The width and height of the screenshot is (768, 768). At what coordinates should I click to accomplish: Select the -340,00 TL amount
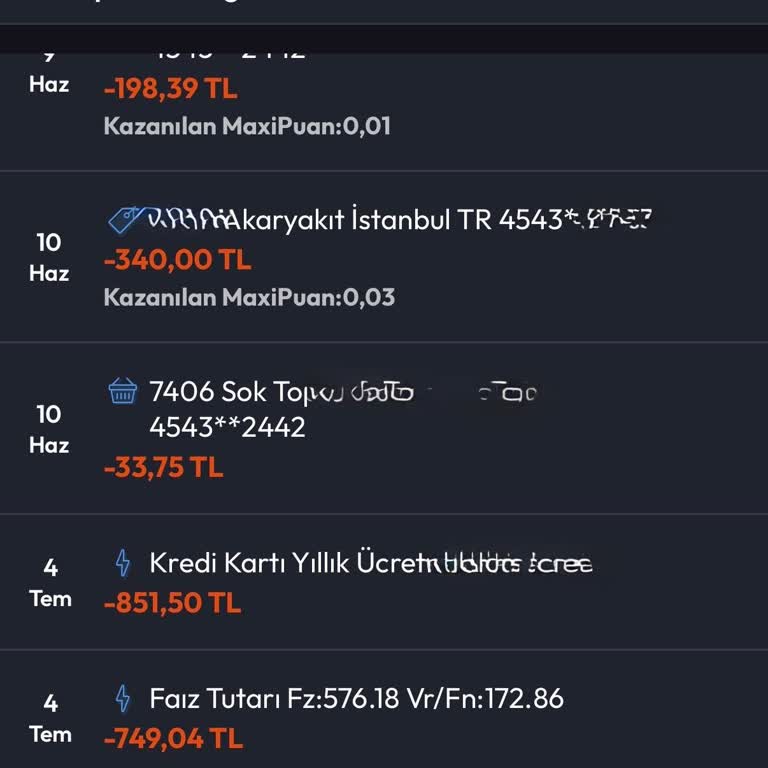(x=178, y=260)
